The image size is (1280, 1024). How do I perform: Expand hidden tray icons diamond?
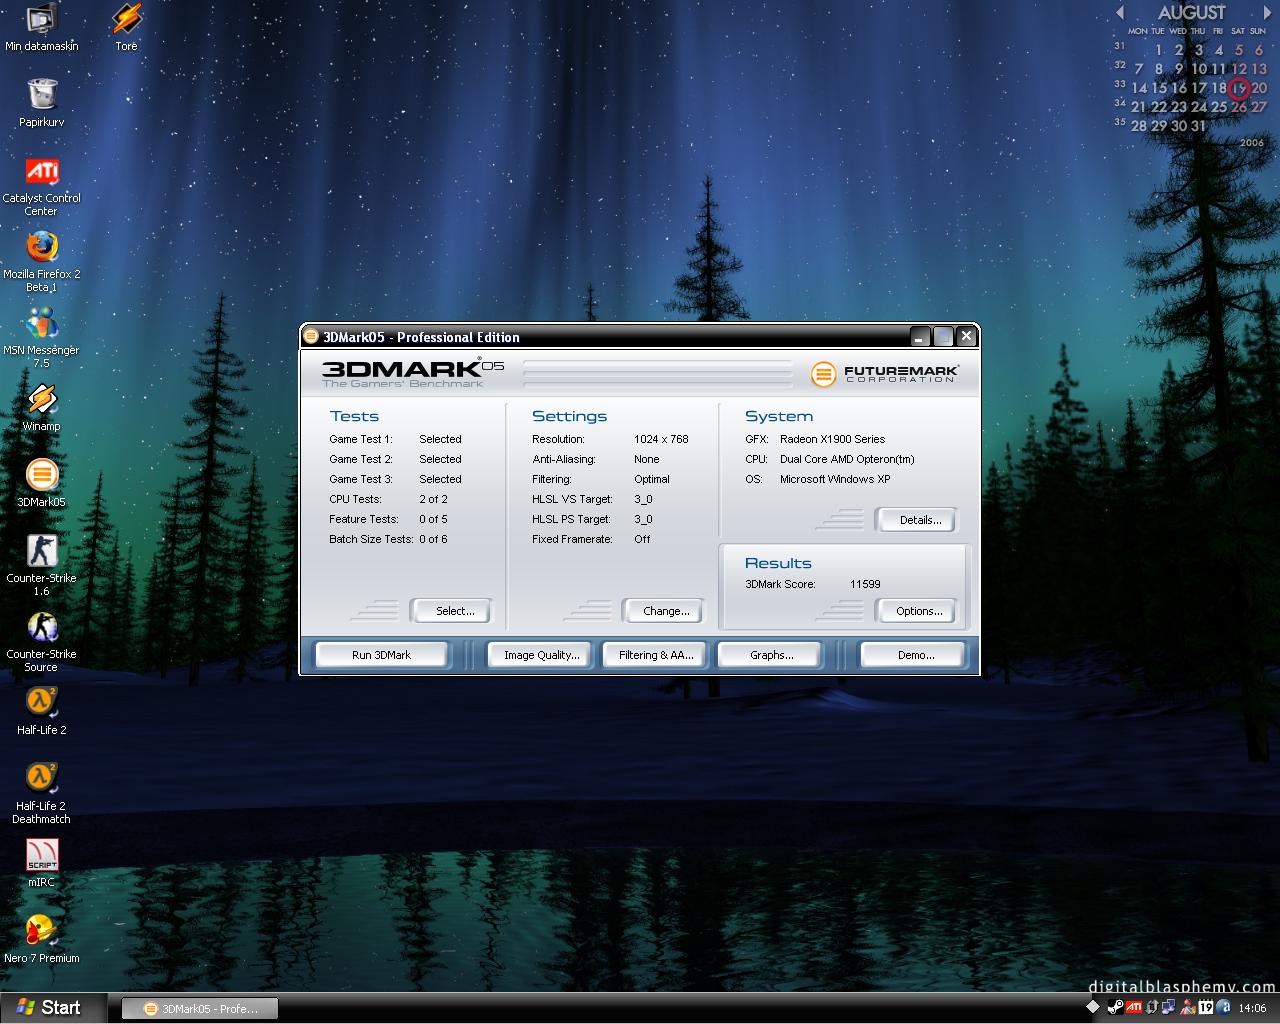tap(1092, 1007)
